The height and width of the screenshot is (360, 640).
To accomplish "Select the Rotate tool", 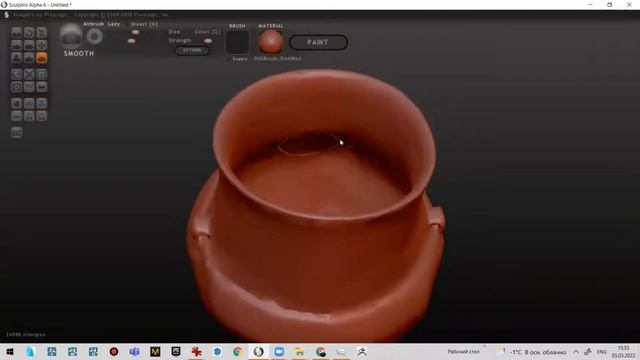I will pyautogui.click(x=29, y=33).
